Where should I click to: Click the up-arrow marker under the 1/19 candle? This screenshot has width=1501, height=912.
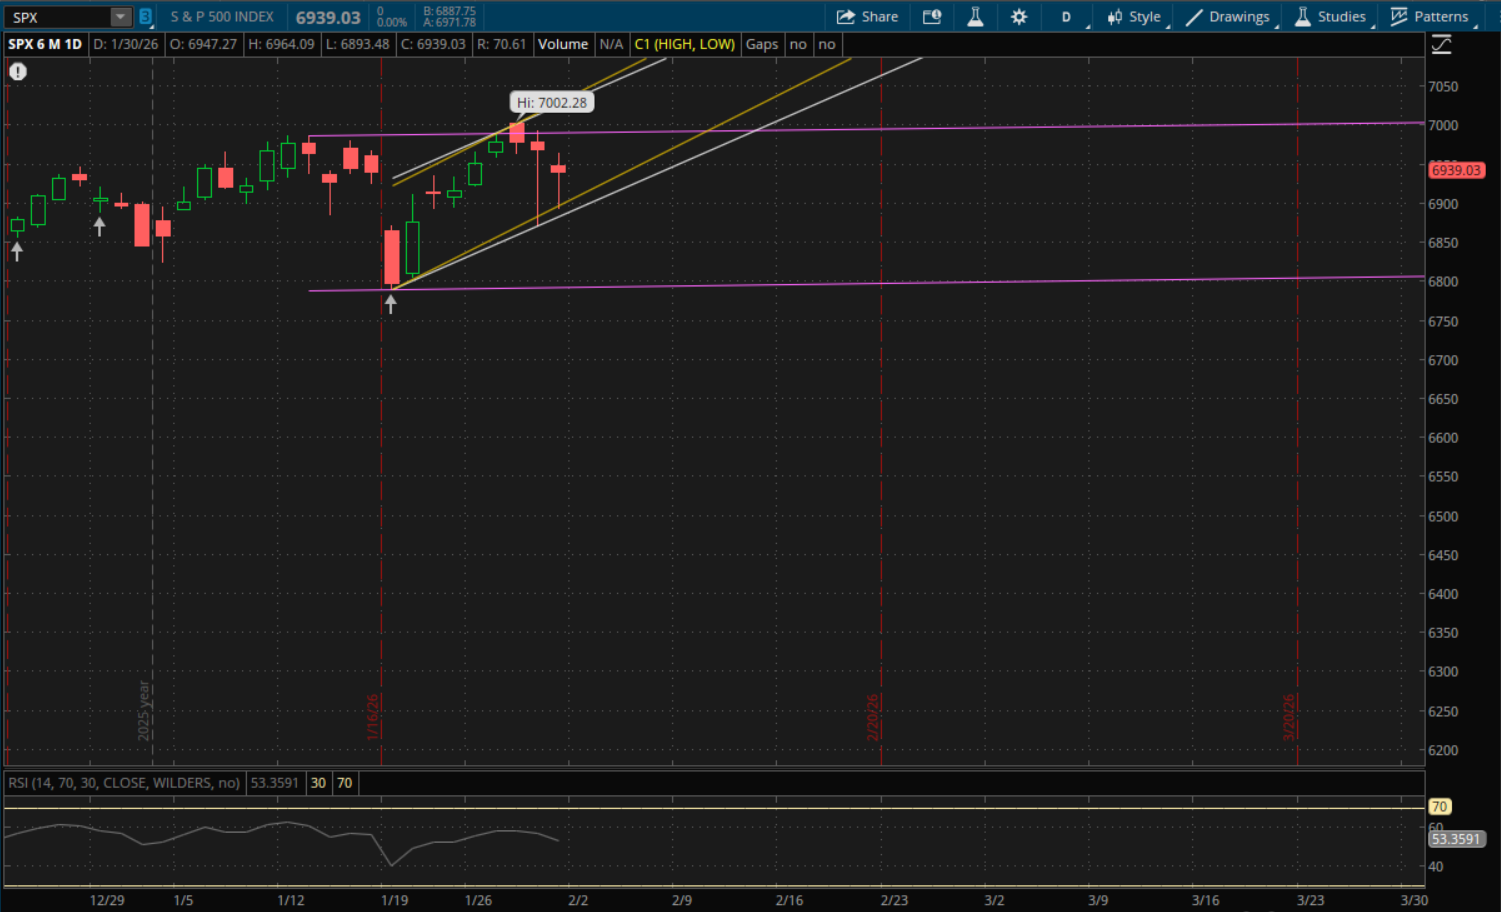[391, 304]
